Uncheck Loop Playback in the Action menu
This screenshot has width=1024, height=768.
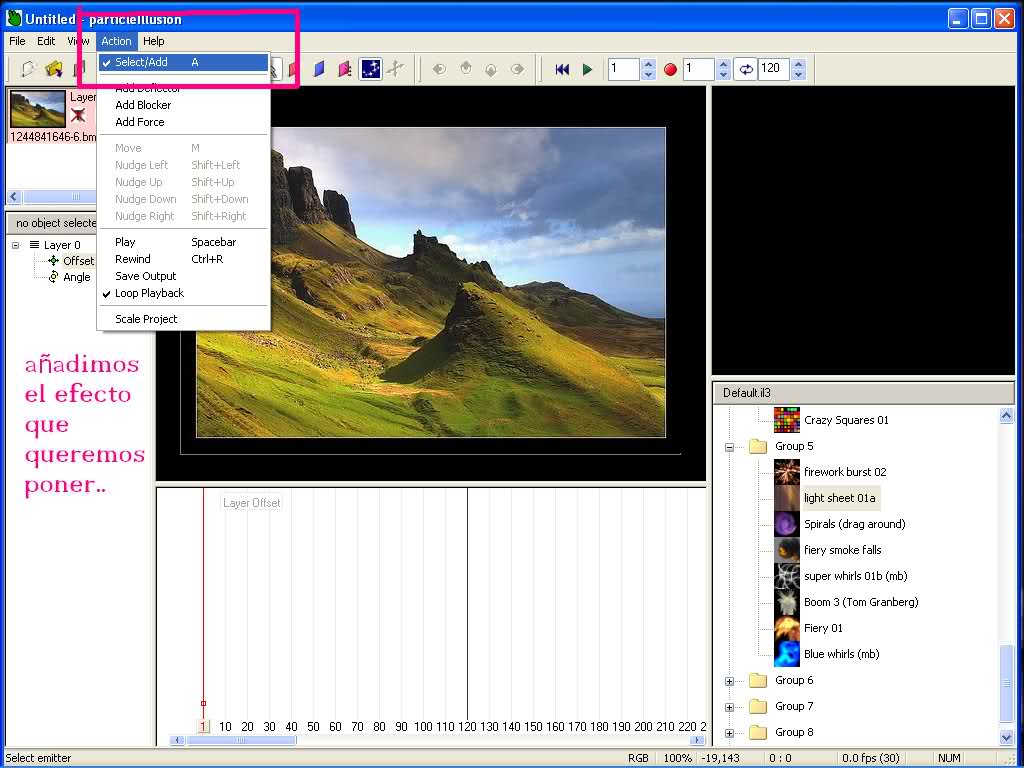point(184,293)
